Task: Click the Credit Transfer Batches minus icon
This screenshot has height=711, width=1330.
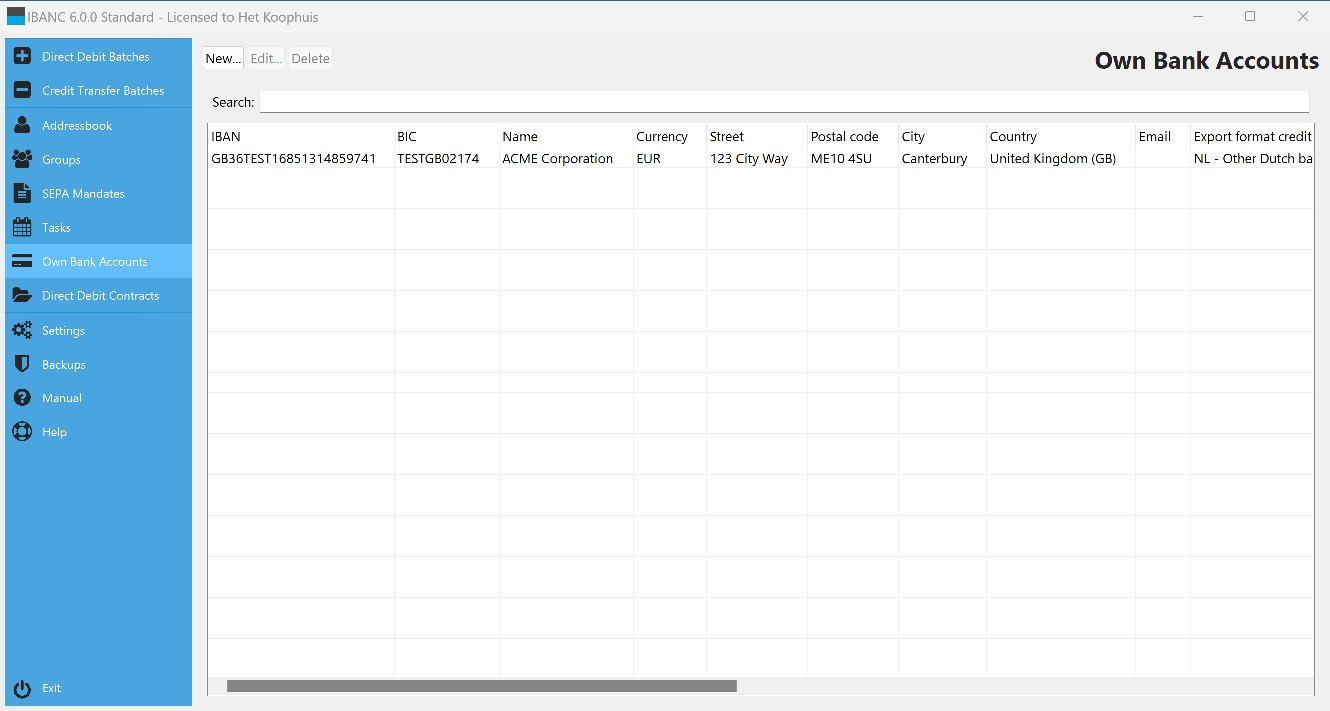Action: pos(22,91)
